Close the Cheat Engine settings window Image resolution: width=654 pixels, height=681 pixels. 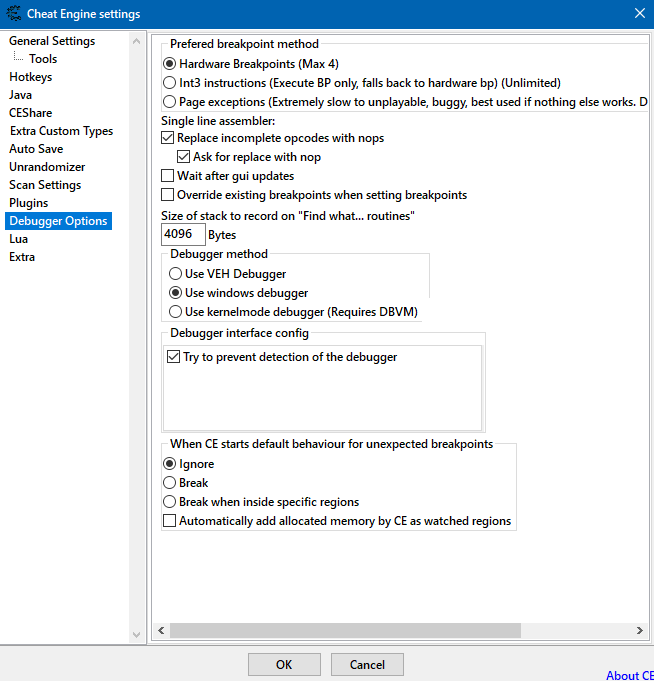pyautogui.click(x=639, y=14)
